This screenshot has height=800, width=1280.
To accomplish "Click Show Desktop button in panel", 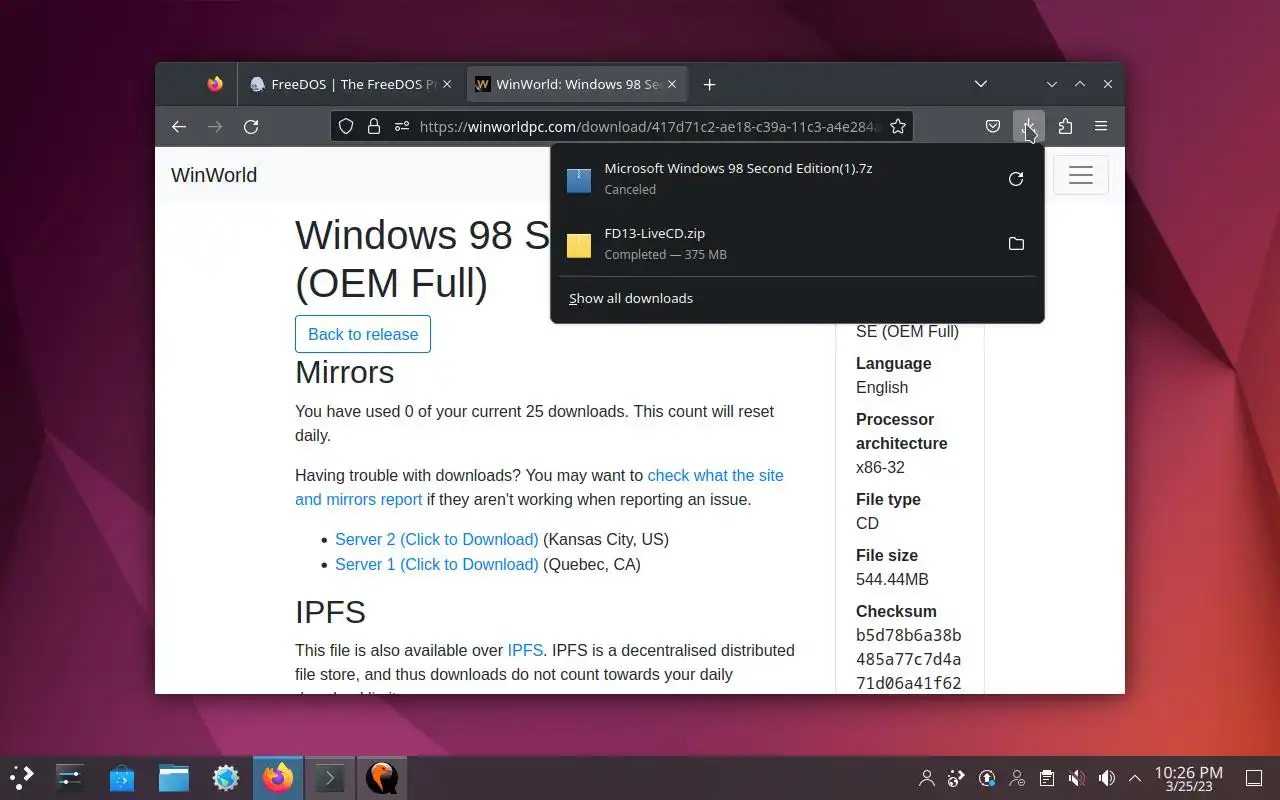I will [1254, 778].
